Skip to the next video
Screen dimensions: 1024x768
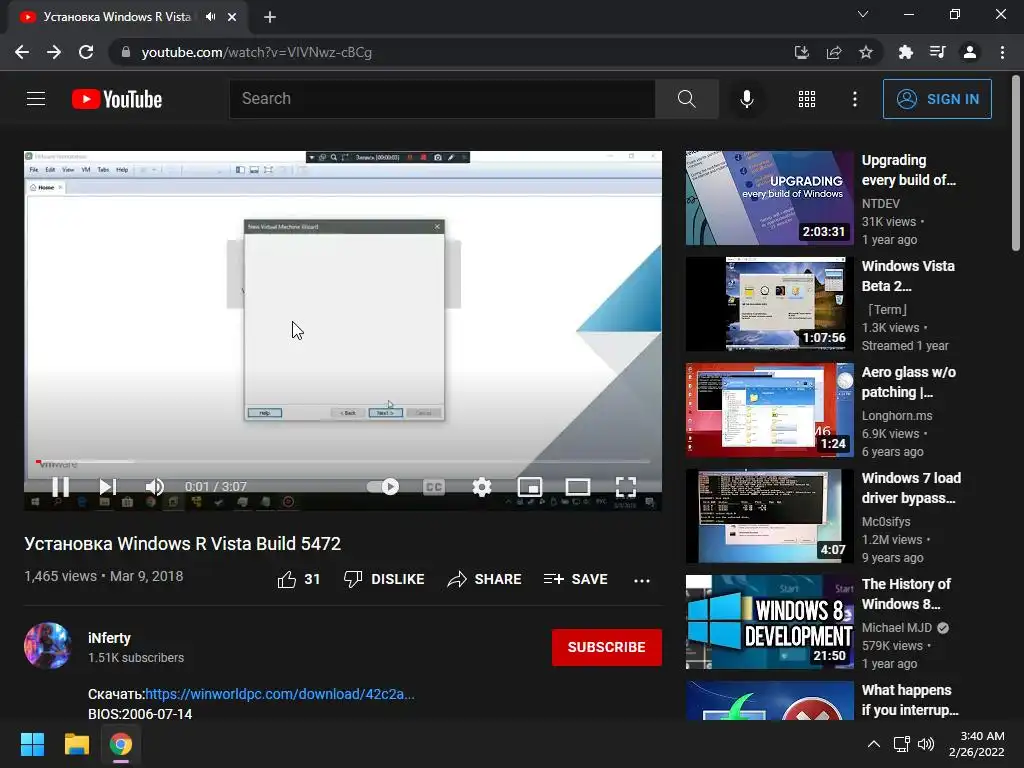108,487
